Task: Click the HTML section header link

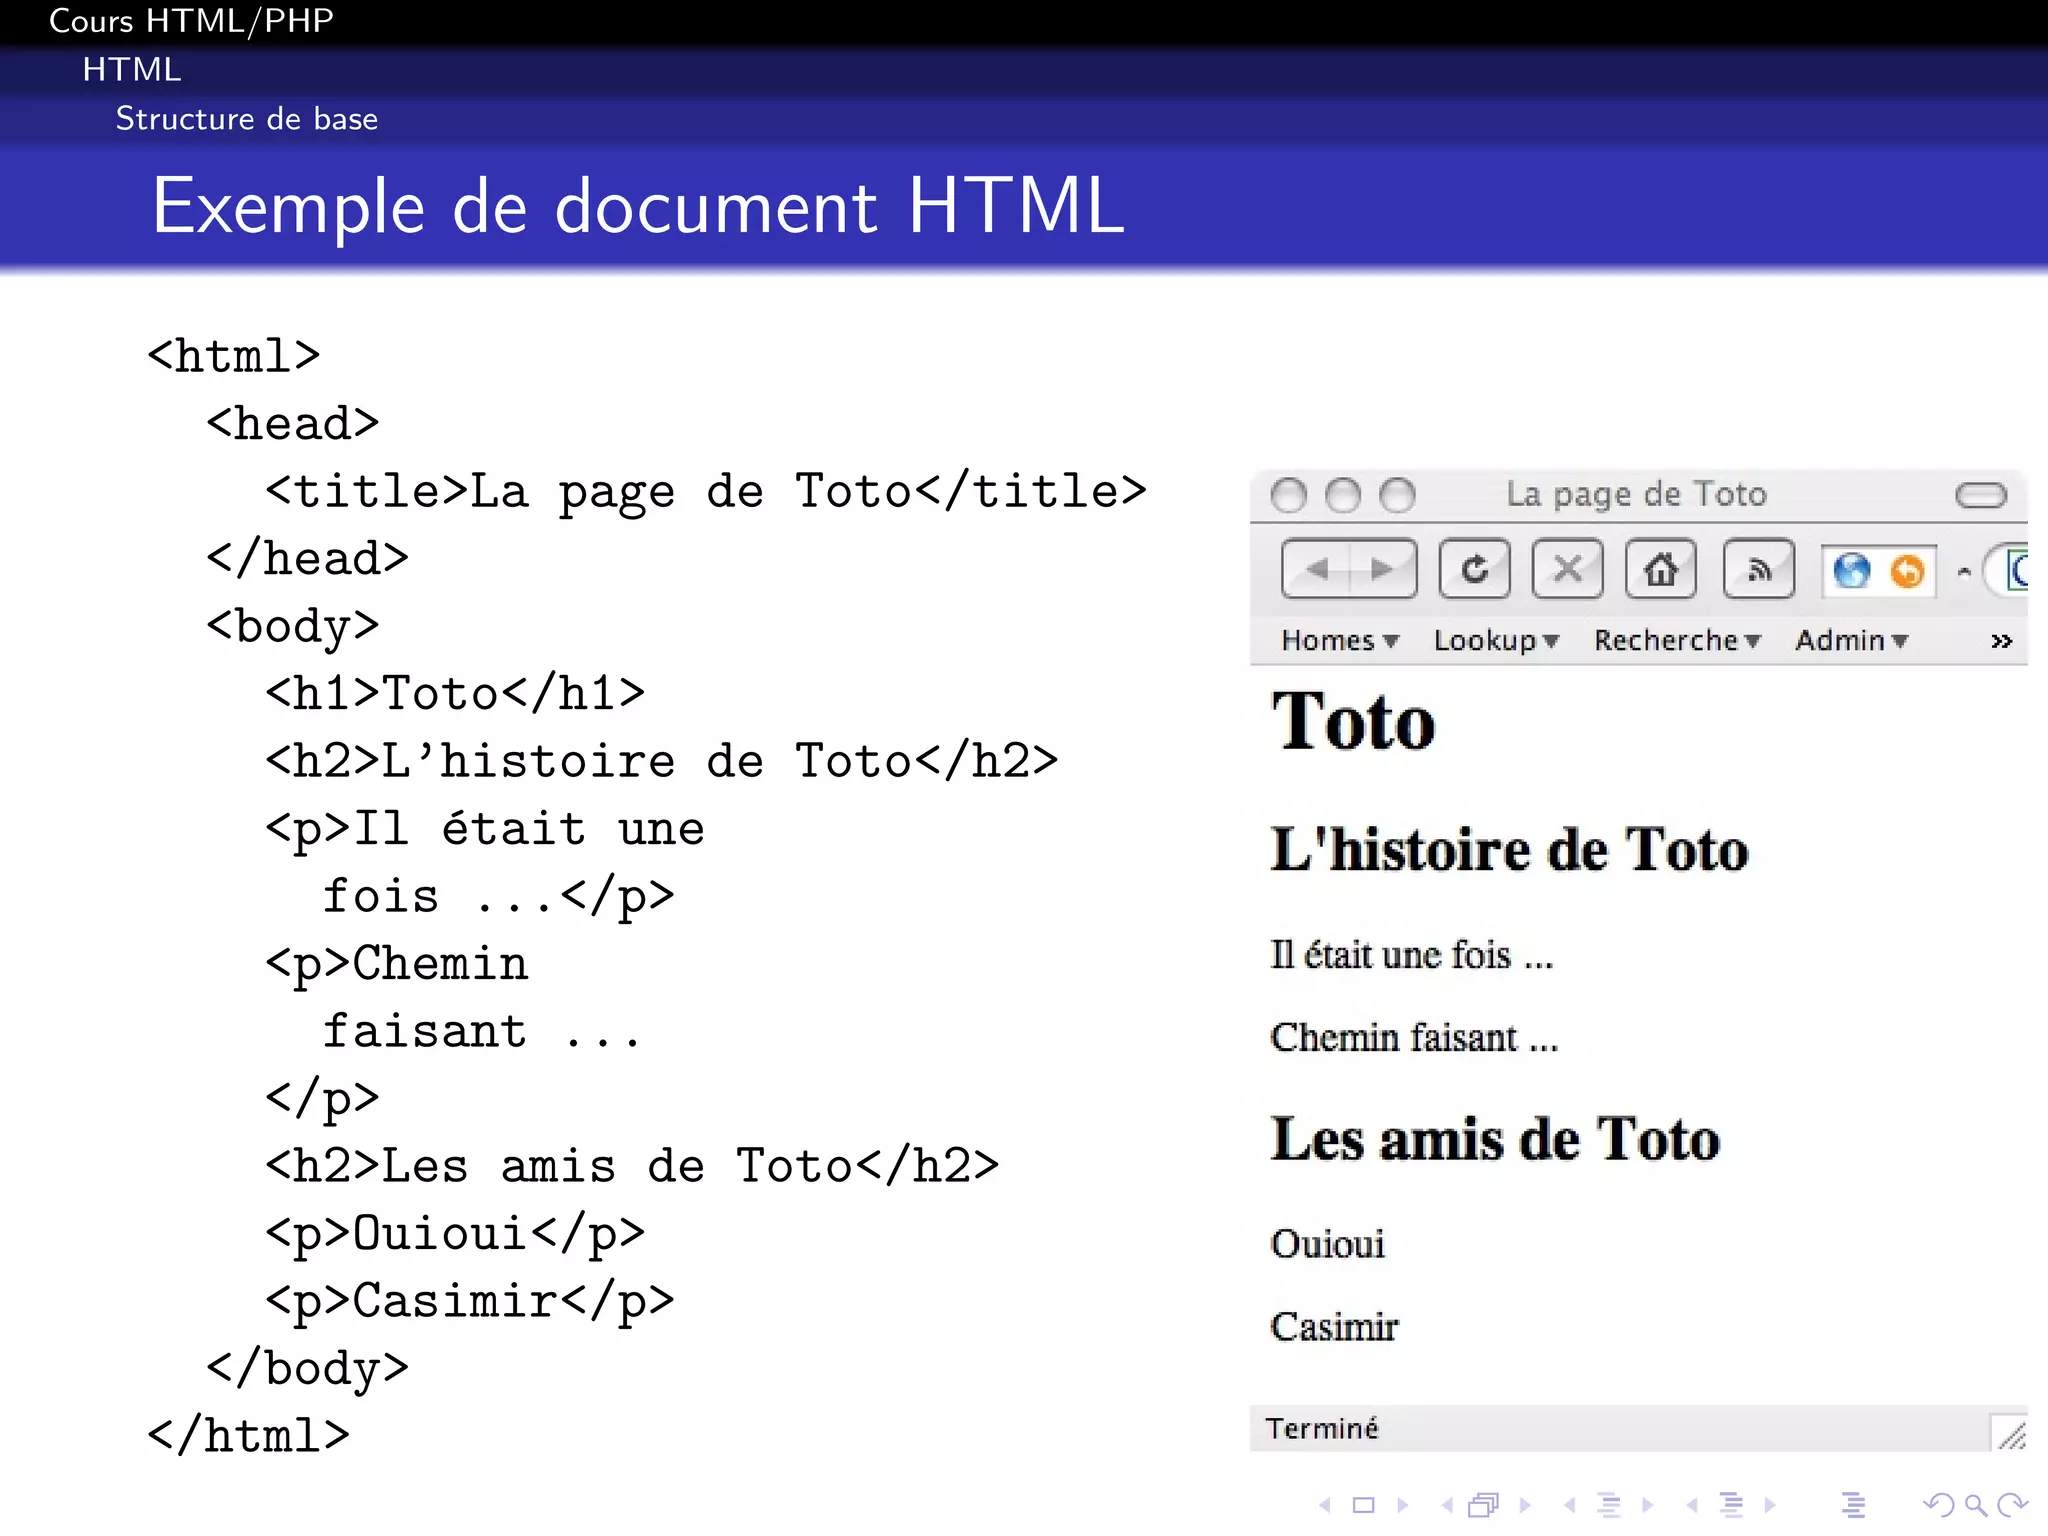Action: click(x=132, y=69)
